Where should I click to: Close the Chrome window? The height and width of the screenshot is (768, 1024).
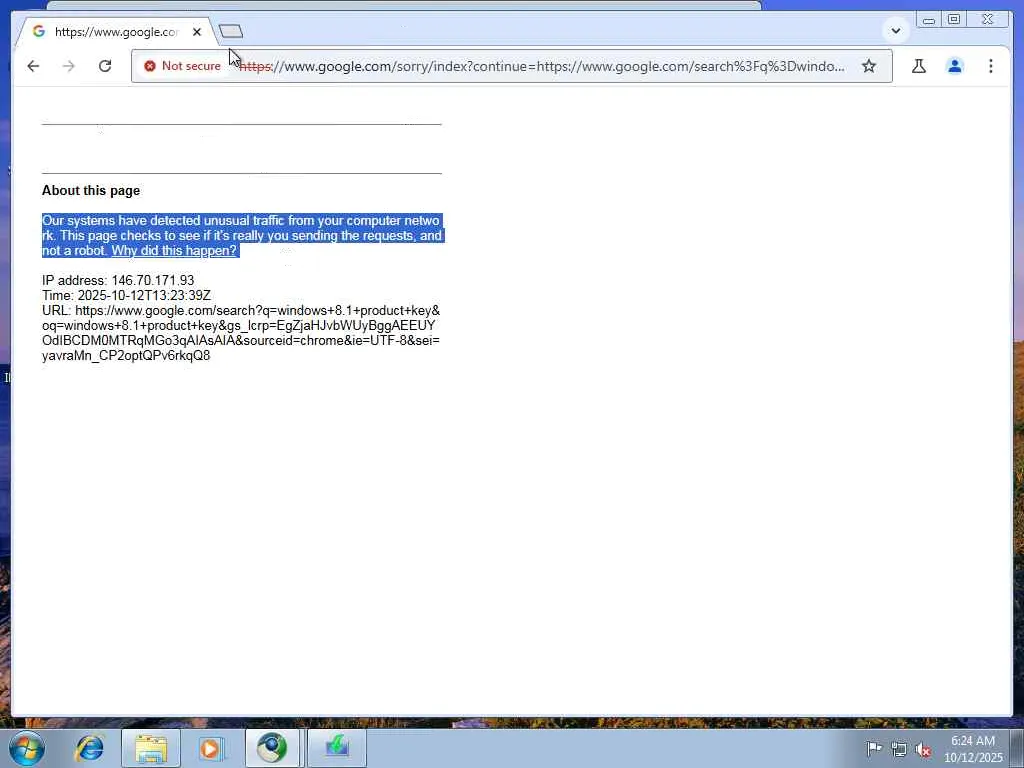pyautogui.click(x=988, y=20)
